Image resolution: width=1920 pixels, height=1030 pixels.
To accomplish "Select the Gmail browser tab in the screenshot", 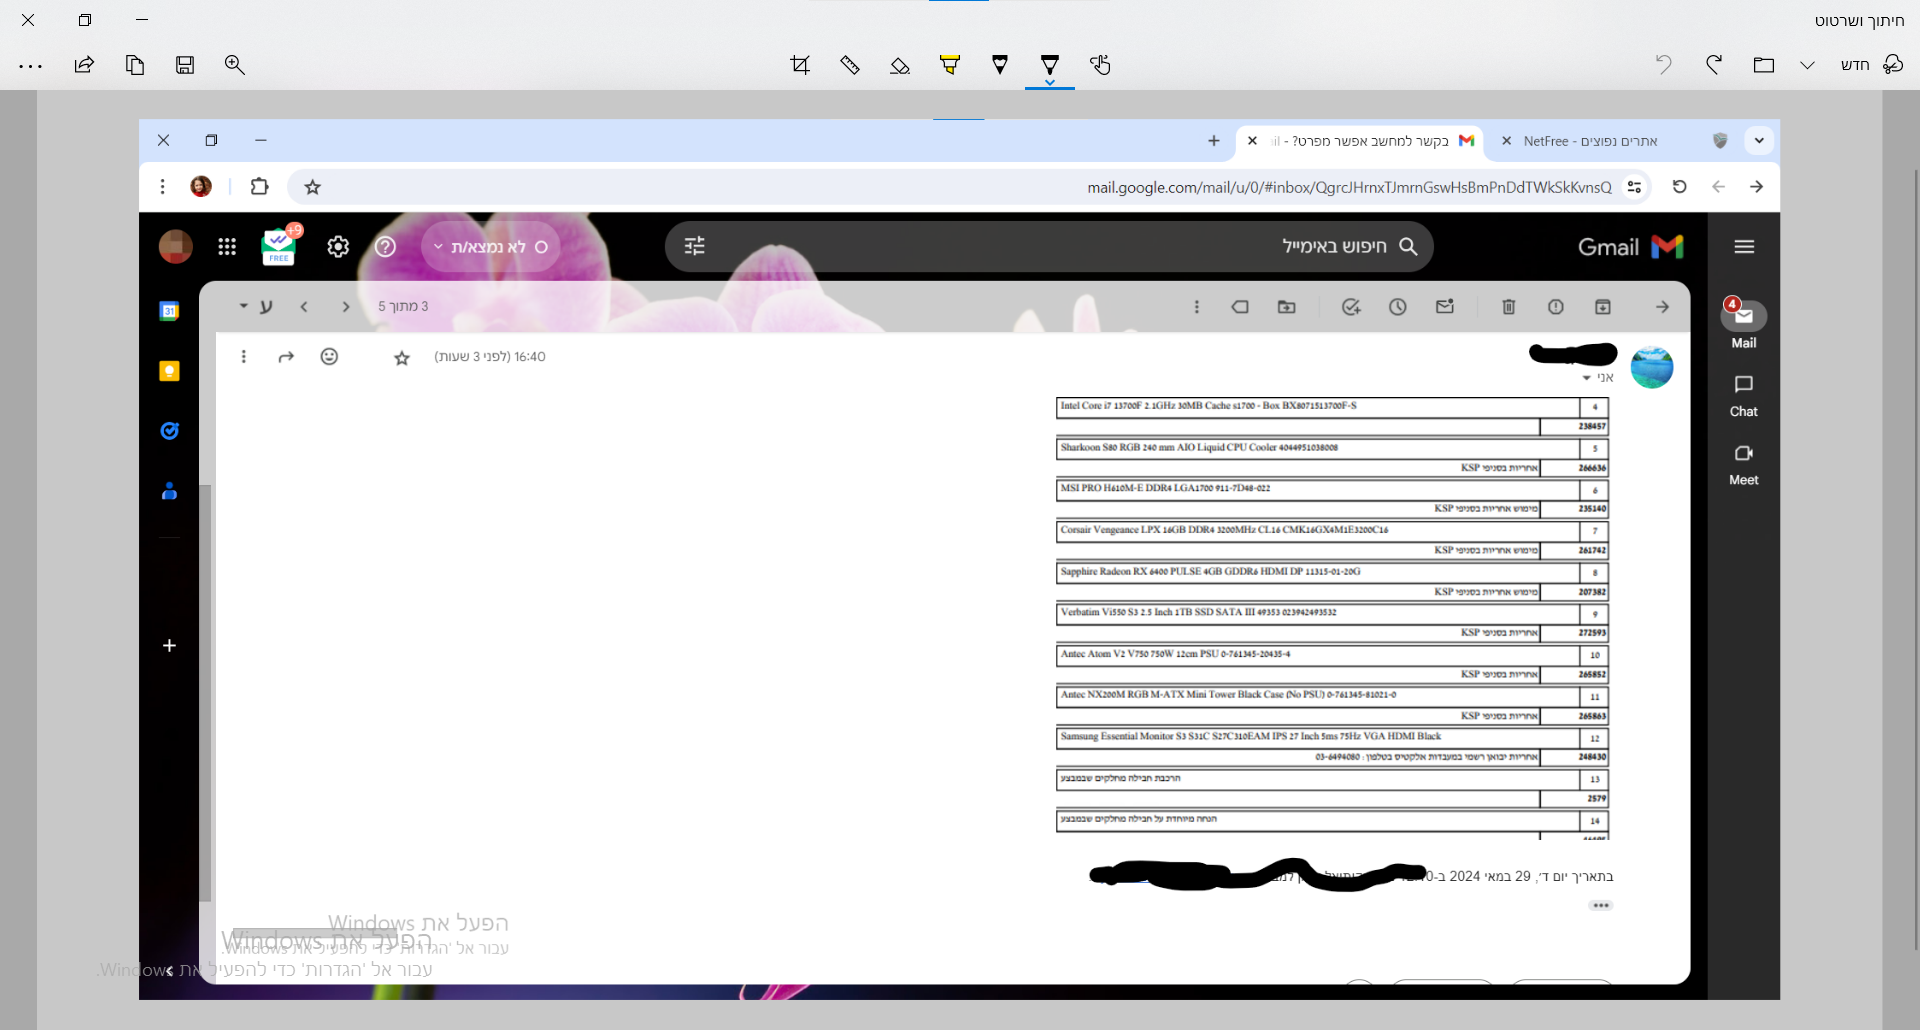I will 1359,141.
